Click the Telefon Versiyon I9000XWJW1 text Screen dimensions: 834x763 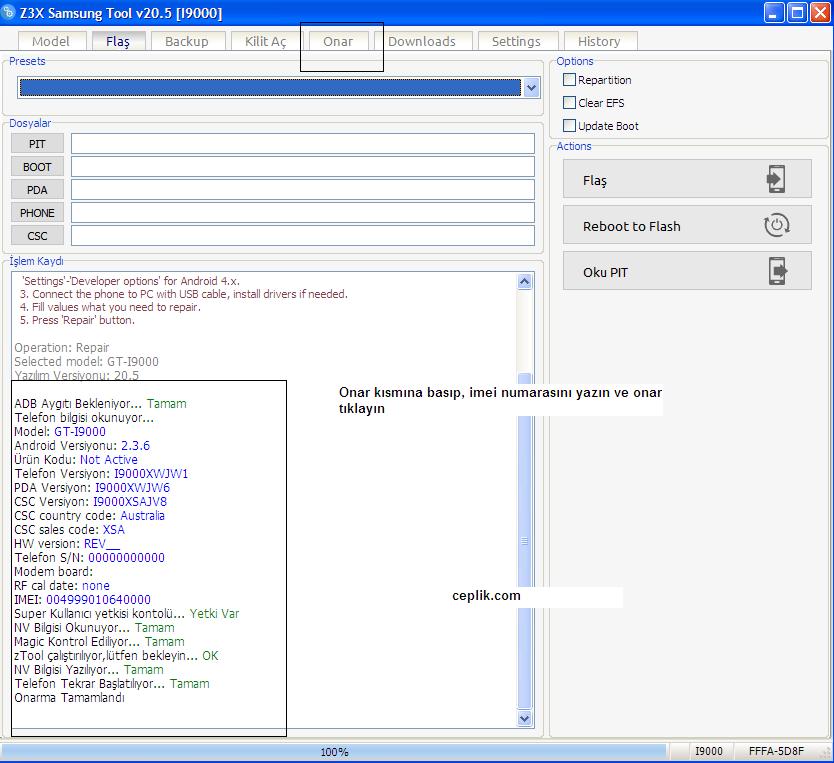click(151, 473)
